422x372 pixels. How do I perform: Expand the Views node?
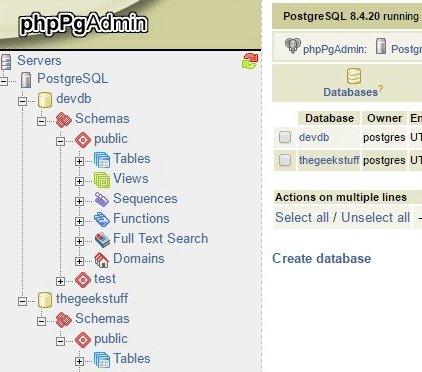pos(79,181)
